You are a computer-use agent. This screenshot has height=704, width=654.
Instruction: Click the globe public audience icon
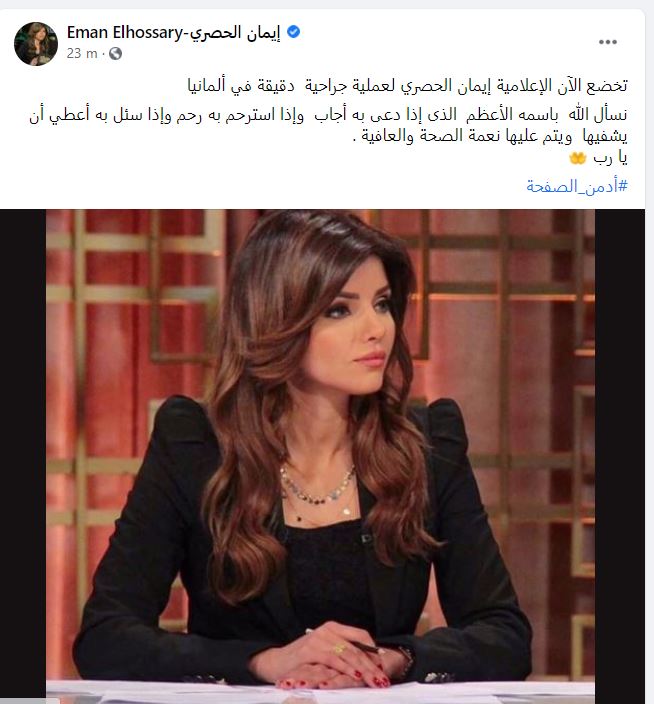115,53
